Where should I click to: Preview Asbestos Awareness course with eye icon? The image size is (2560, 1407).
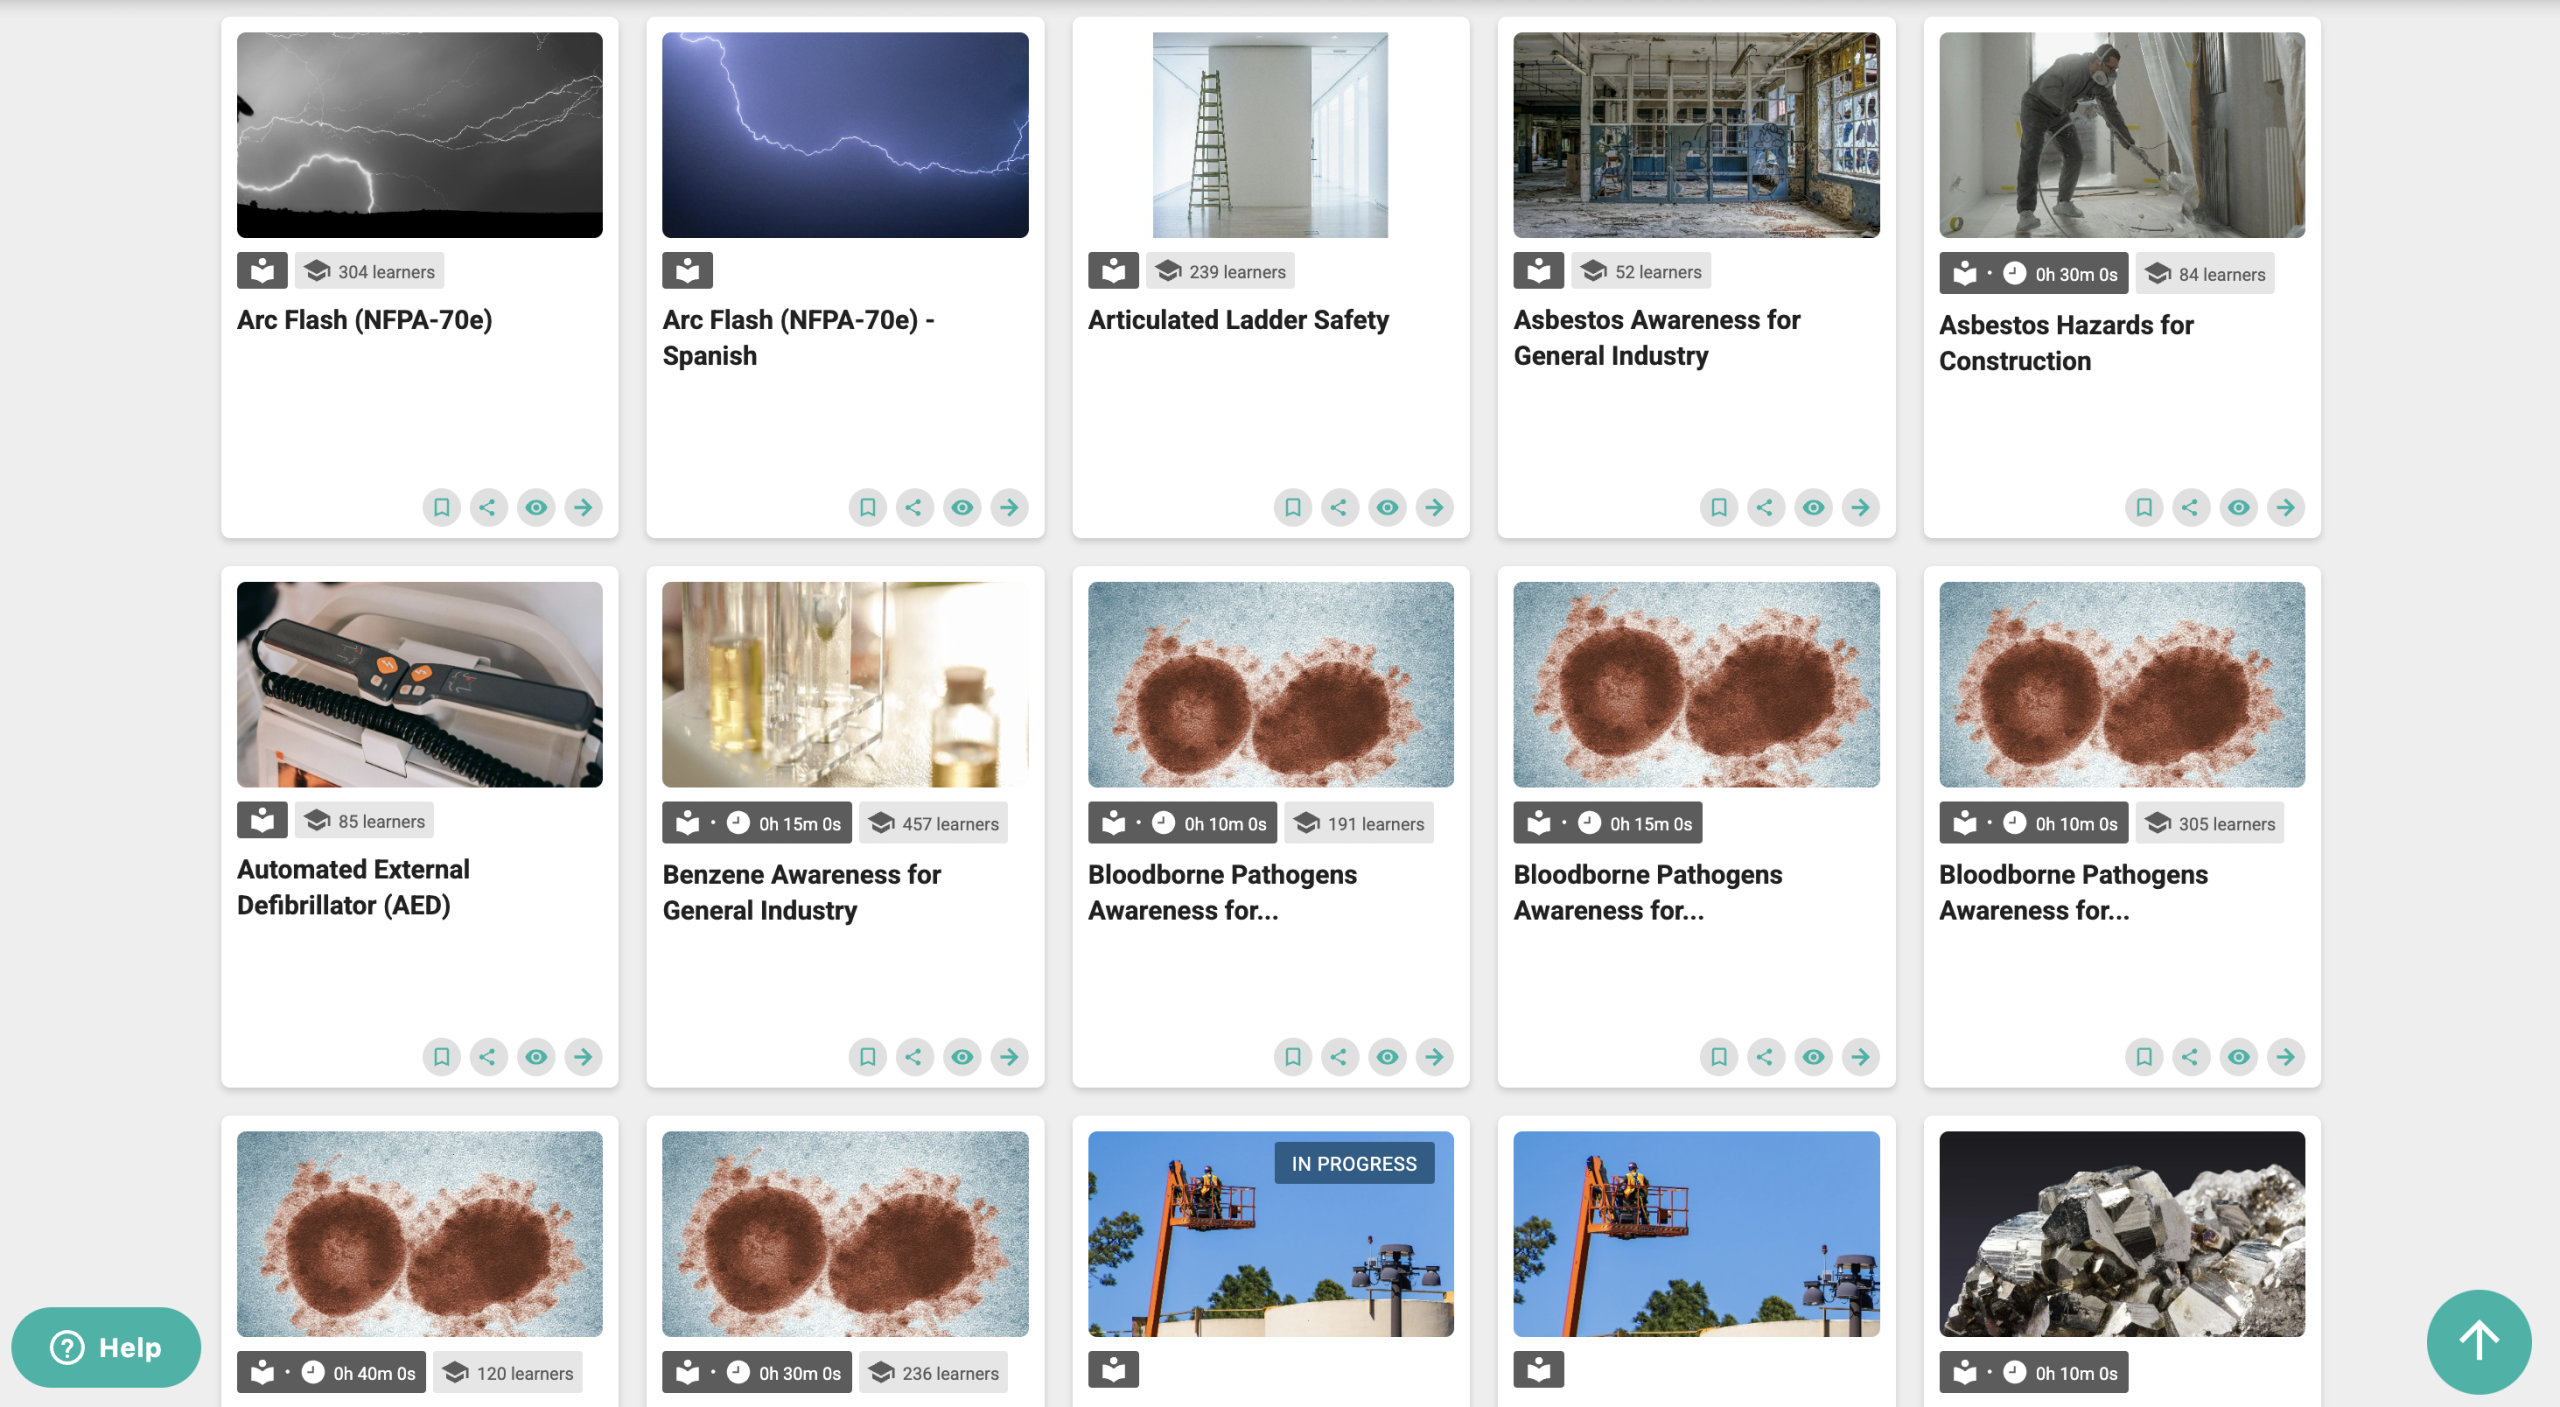tap(1813, 507)
